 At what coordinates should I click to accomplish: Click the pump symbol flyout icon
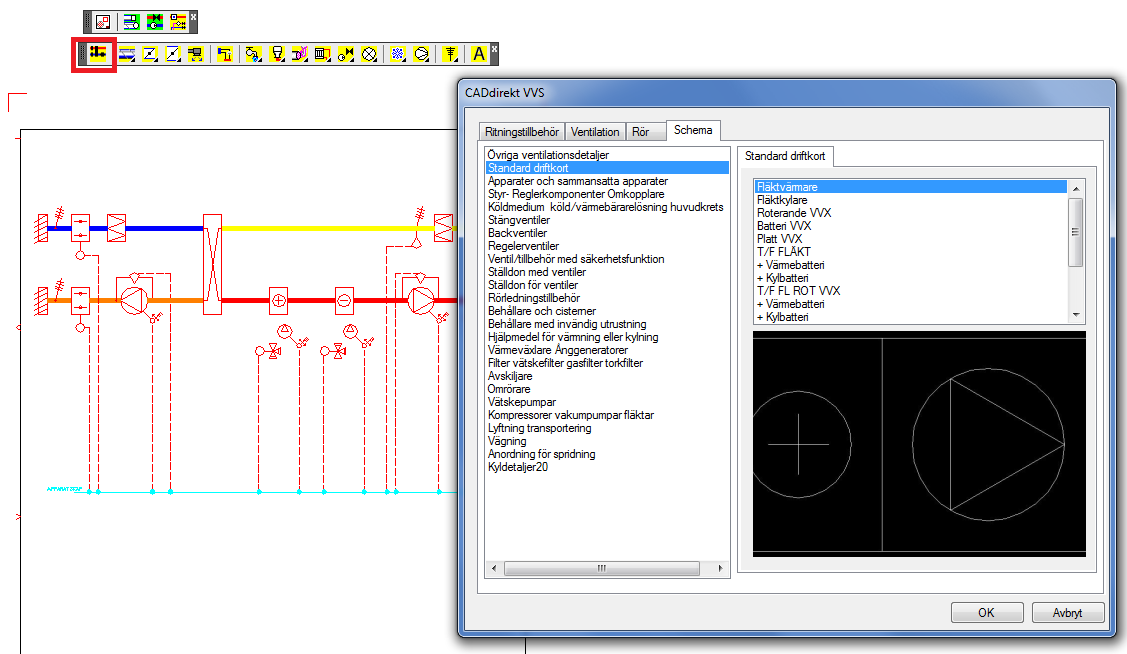(421, 54)
